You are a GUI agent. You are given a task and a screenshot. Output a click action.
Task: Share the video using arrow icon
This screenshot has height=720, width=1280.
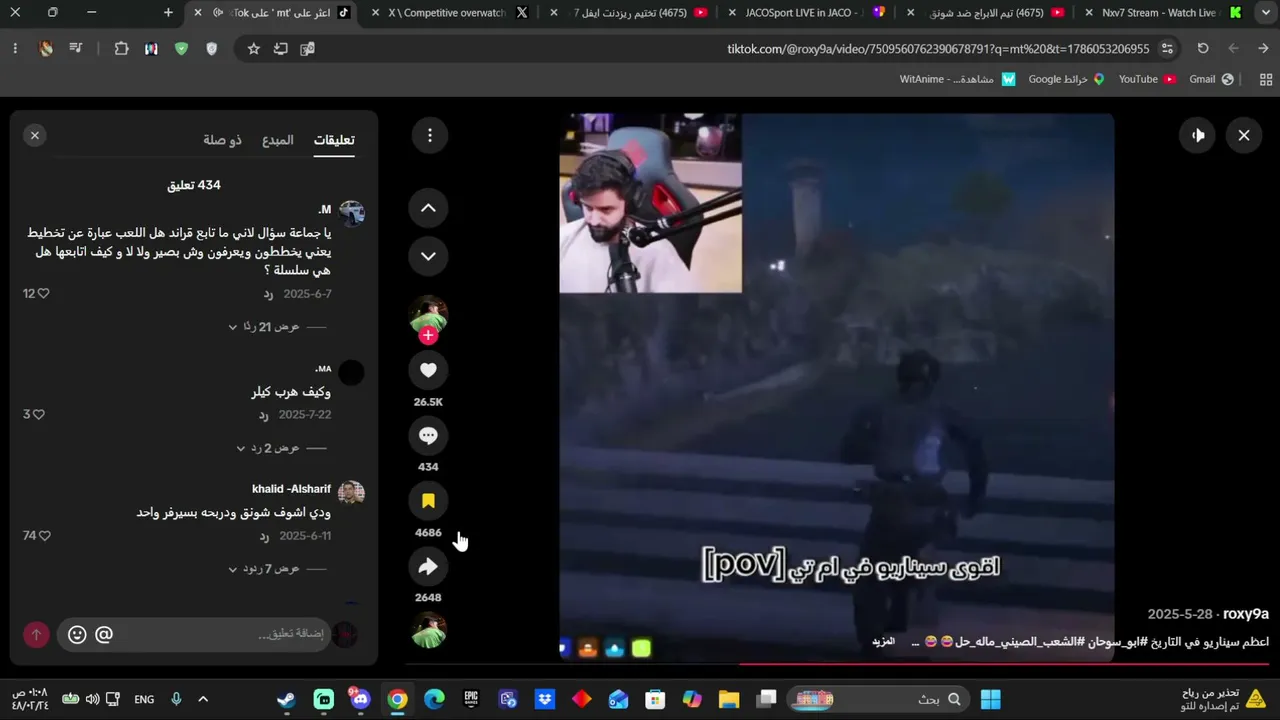pyautogui.click(x=428, y=567)
